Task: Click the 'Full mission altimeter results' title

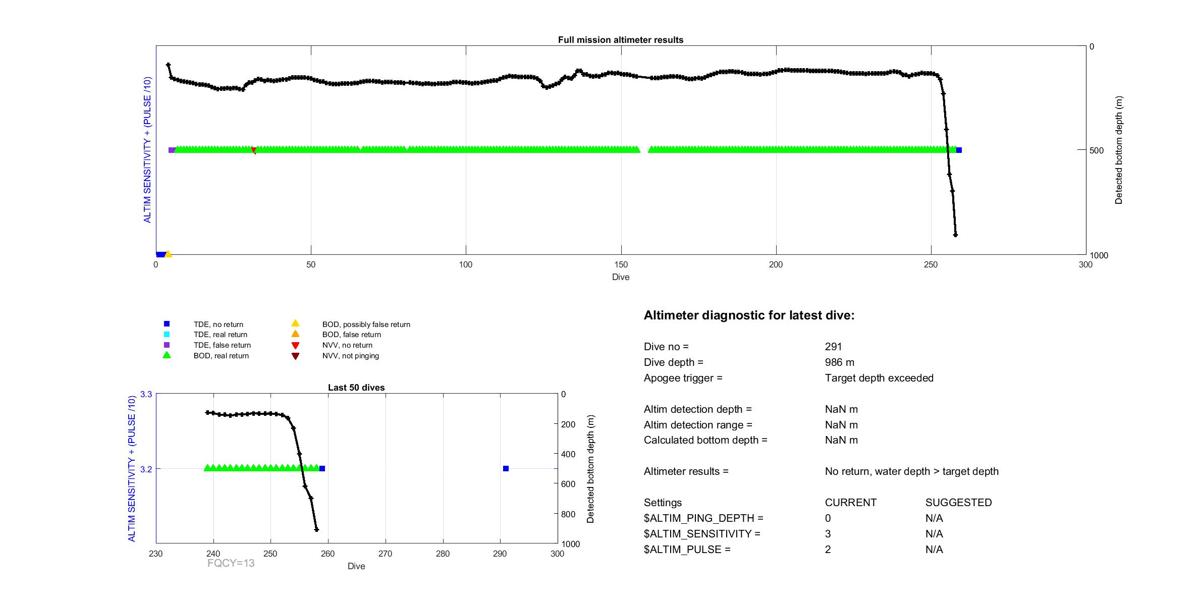Action: tap(620, 40)
